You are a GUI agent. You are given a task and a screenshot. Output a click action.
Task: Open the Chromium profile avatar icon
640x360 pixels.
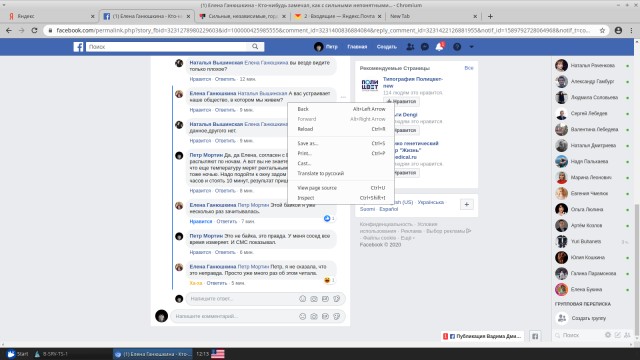618,30
